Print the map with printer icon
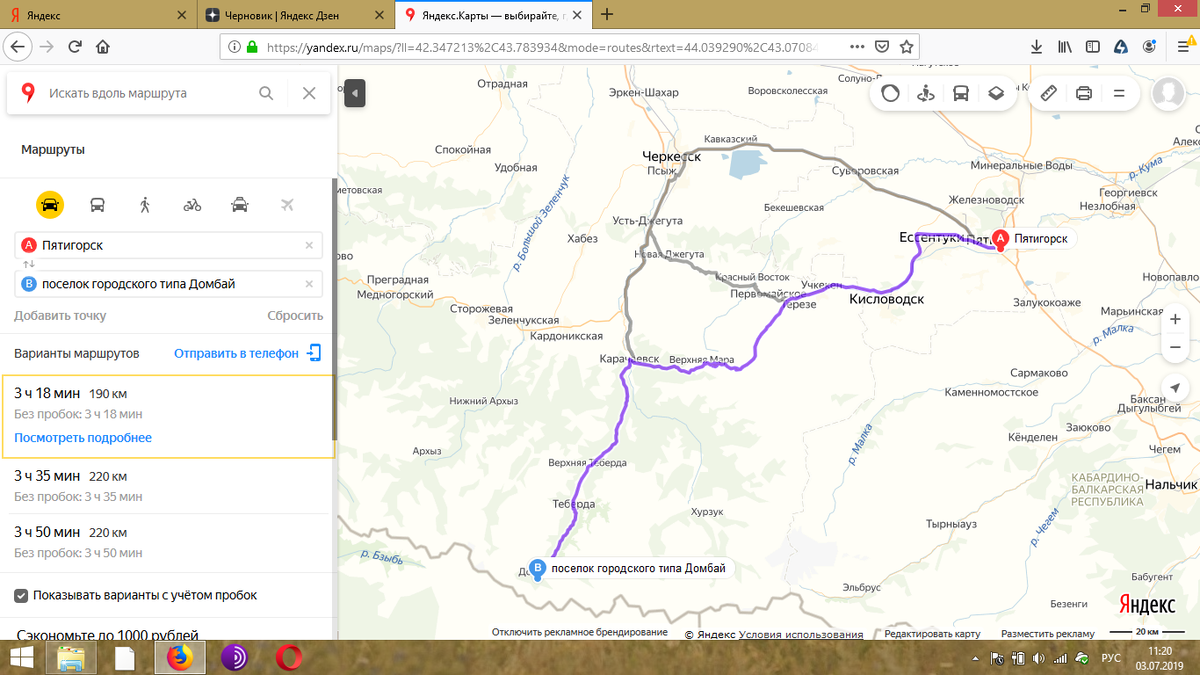Viewport: 1200px width, 675px height. (1083, 94)
